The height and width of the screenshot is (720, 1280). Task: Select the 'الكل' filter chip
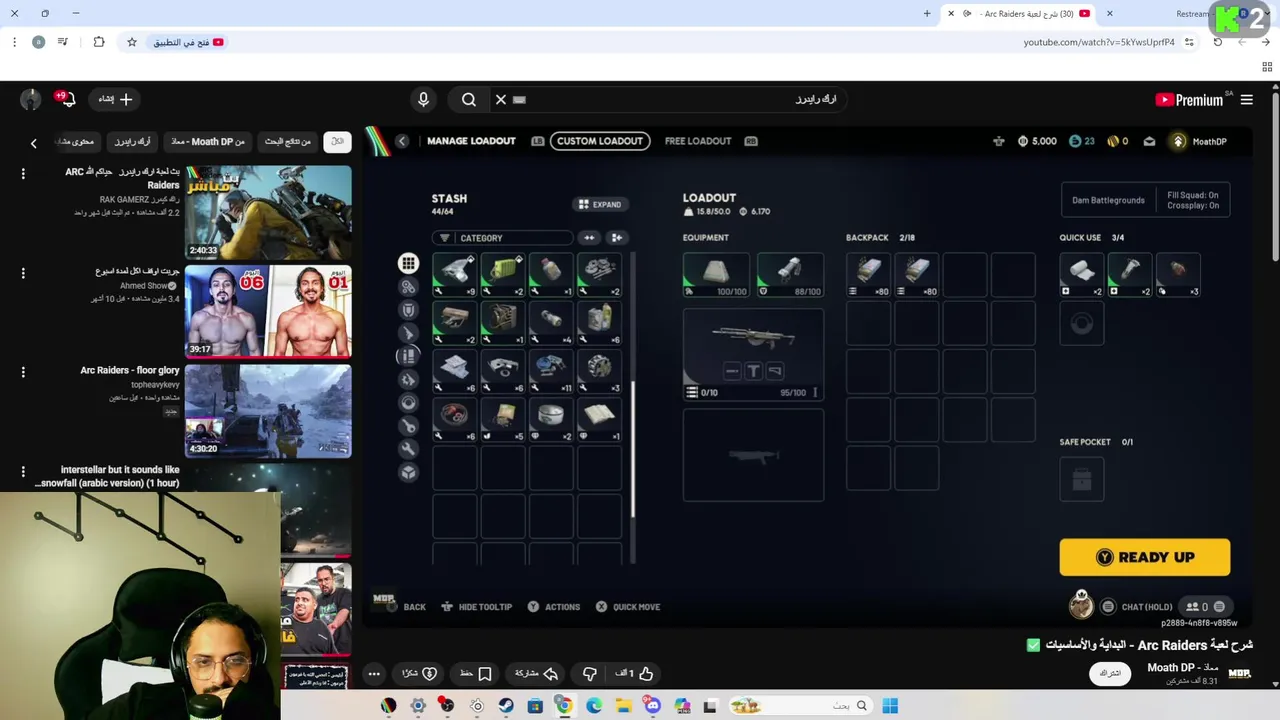tap(338, 142)
